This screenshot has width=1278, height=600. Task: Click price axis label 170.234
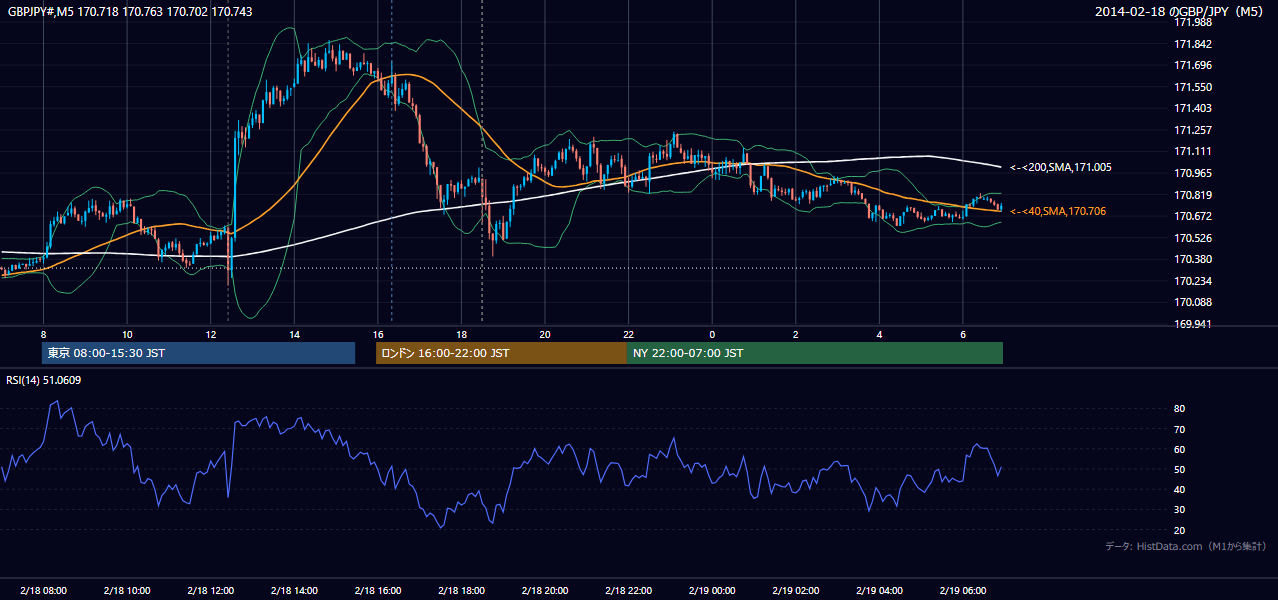1193,281
